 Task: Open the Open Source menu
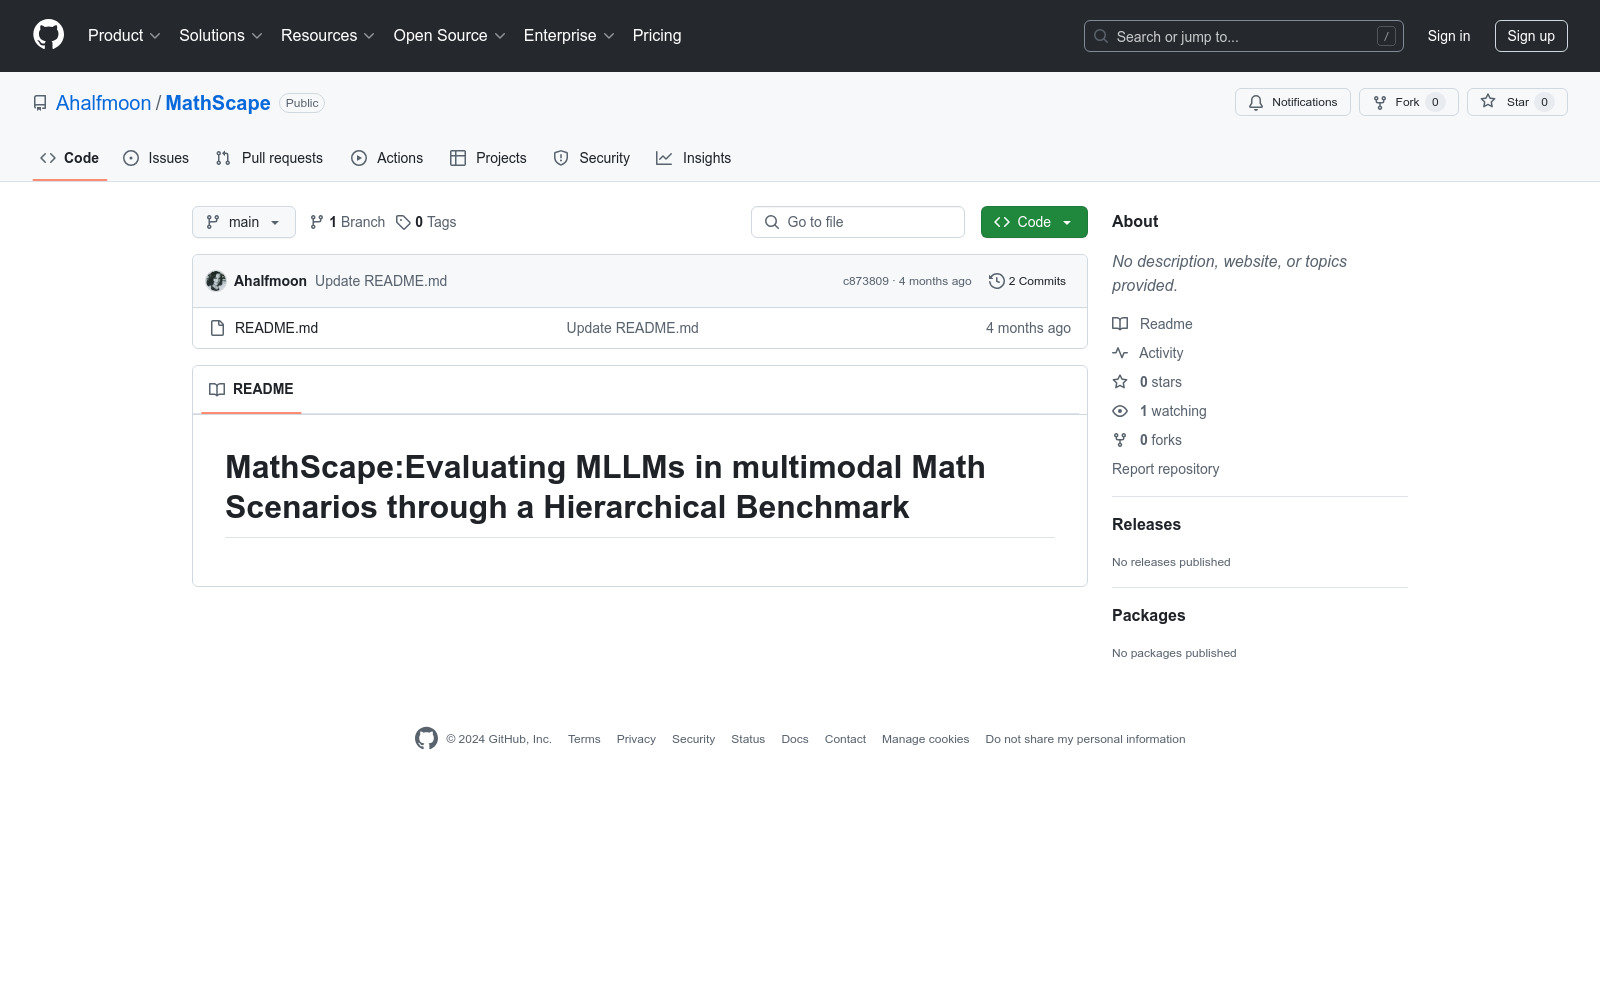(x=449, y=36)
